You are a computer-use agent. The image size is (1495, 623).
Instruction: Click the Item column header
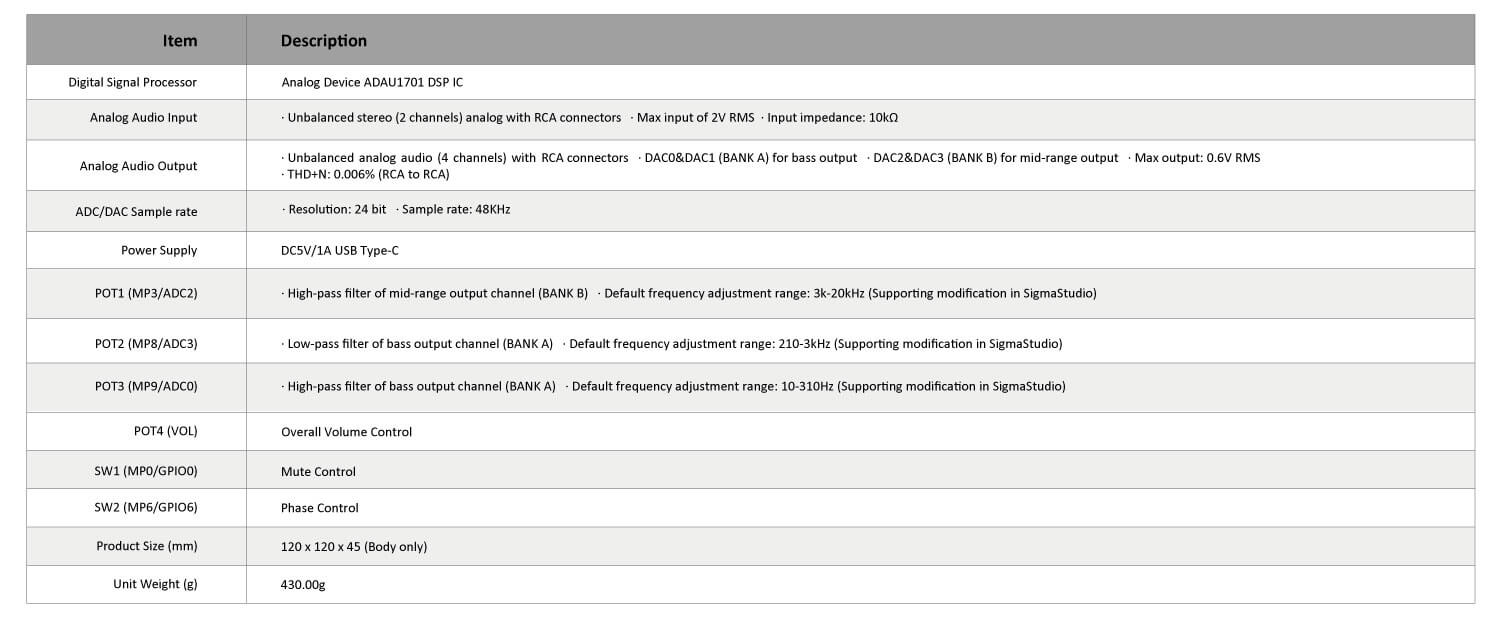180,41
